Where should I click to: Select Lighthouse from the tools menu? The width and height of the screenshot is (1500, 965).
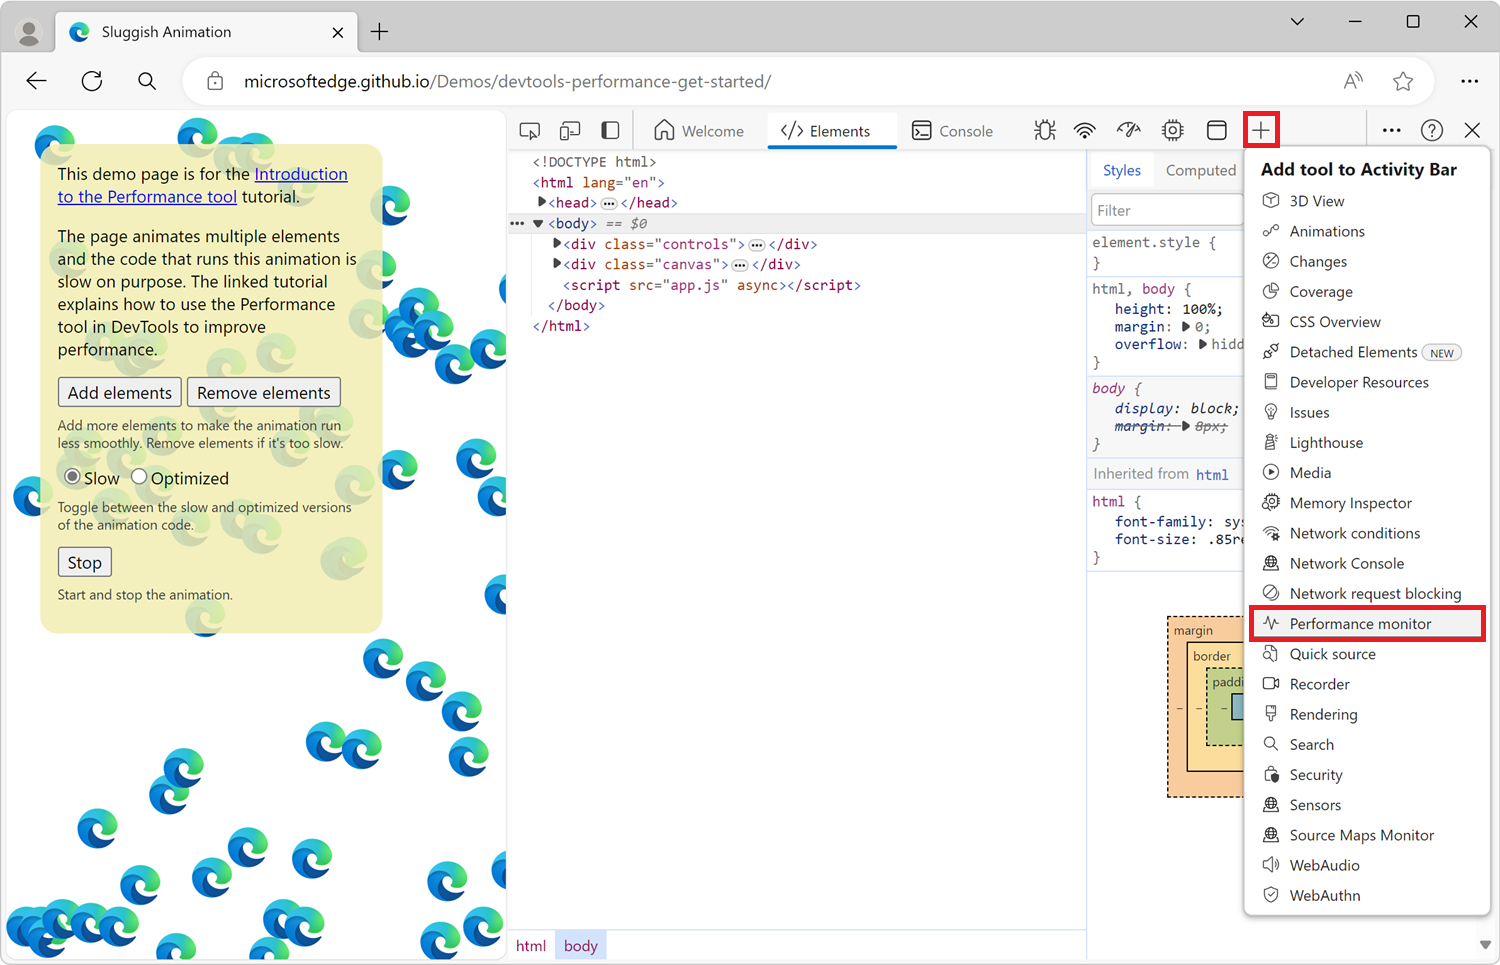coord(1367,443)
